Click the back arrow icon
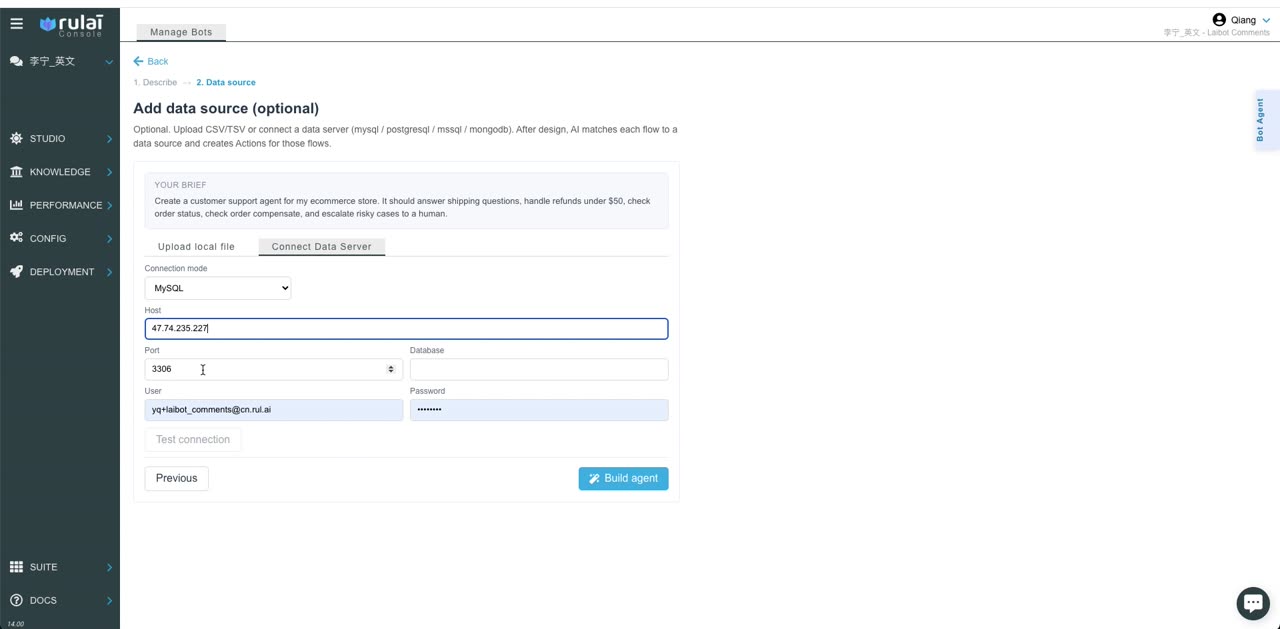This screenshot has width=1280, height=629. tap(139, 61)
